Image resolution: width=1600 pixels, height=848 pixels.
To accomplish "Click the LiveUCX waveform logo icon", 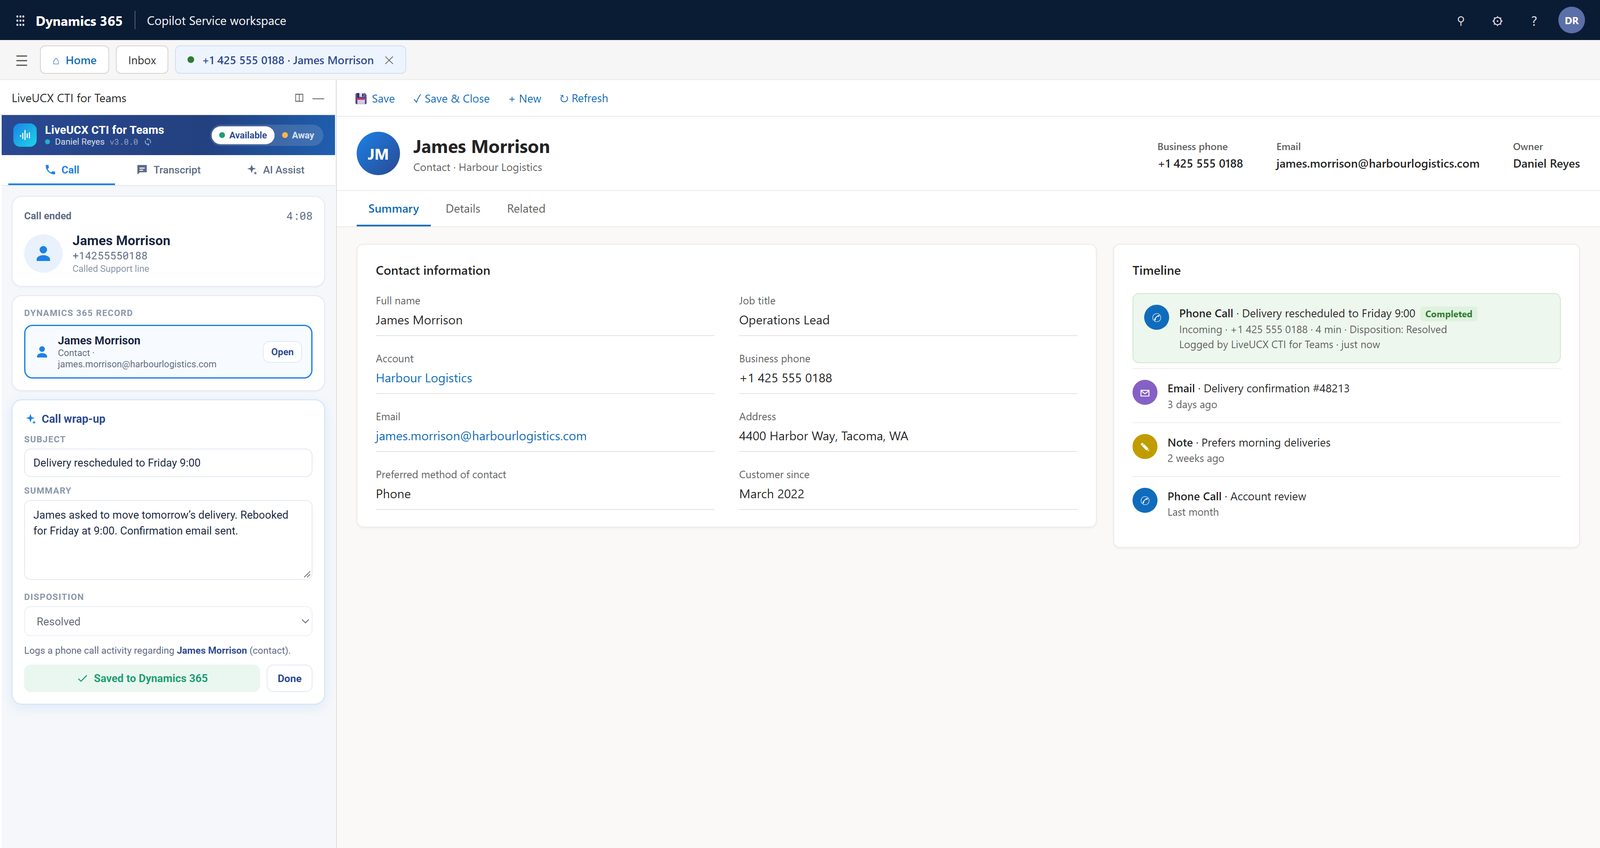I will (26, 135).
